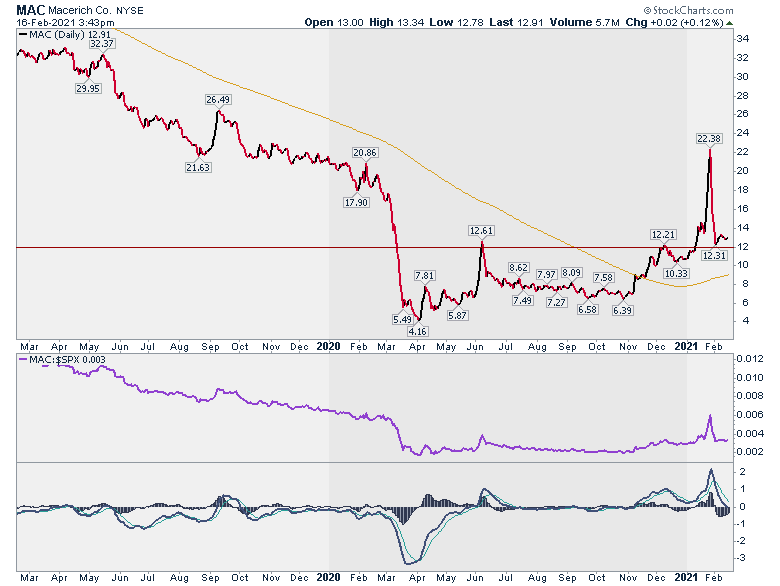Click the 17.90 low price label
780x586 pixels.
(x=356, y=202)
